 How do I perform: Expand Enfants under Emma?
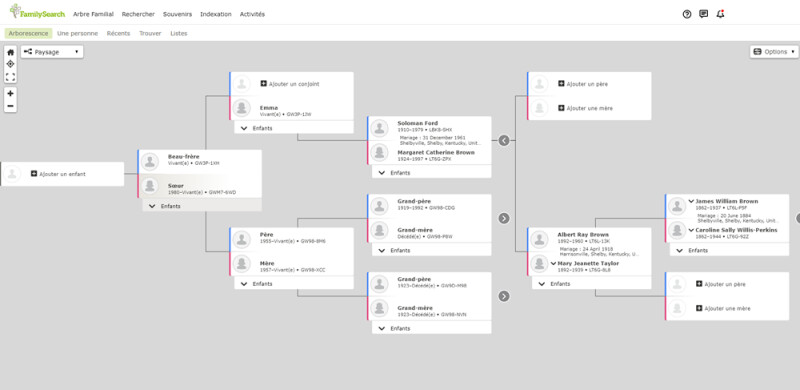(294, 128)
